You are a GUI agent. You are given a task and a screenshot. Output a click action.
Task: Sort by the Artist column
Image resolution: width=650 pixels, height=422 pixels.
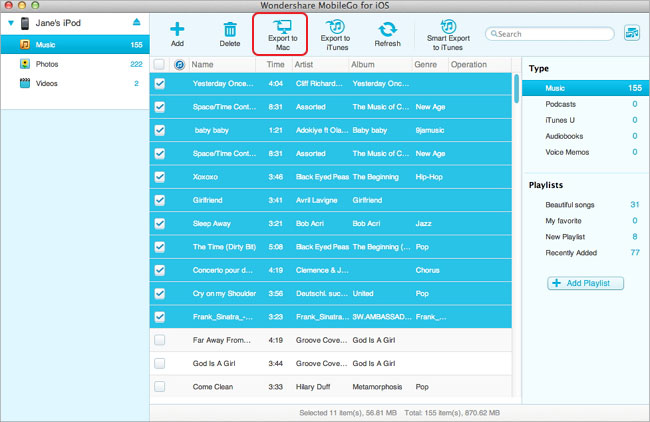(320, 65)
